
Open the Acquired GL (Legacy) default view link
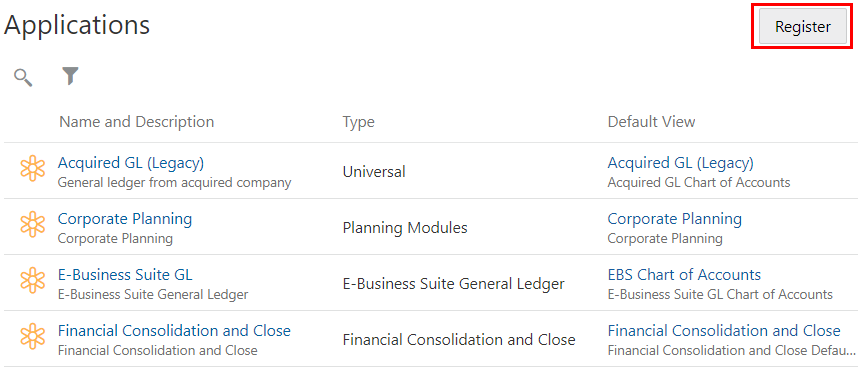[x=680, y=162]
